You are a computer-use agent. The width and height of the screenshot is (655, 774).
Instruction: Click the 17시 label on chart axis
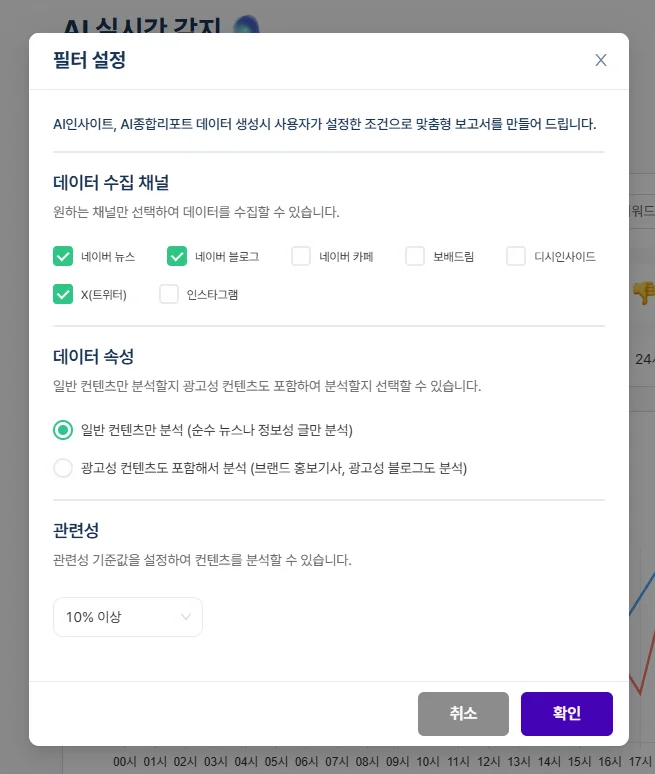(x=639, y=762)
